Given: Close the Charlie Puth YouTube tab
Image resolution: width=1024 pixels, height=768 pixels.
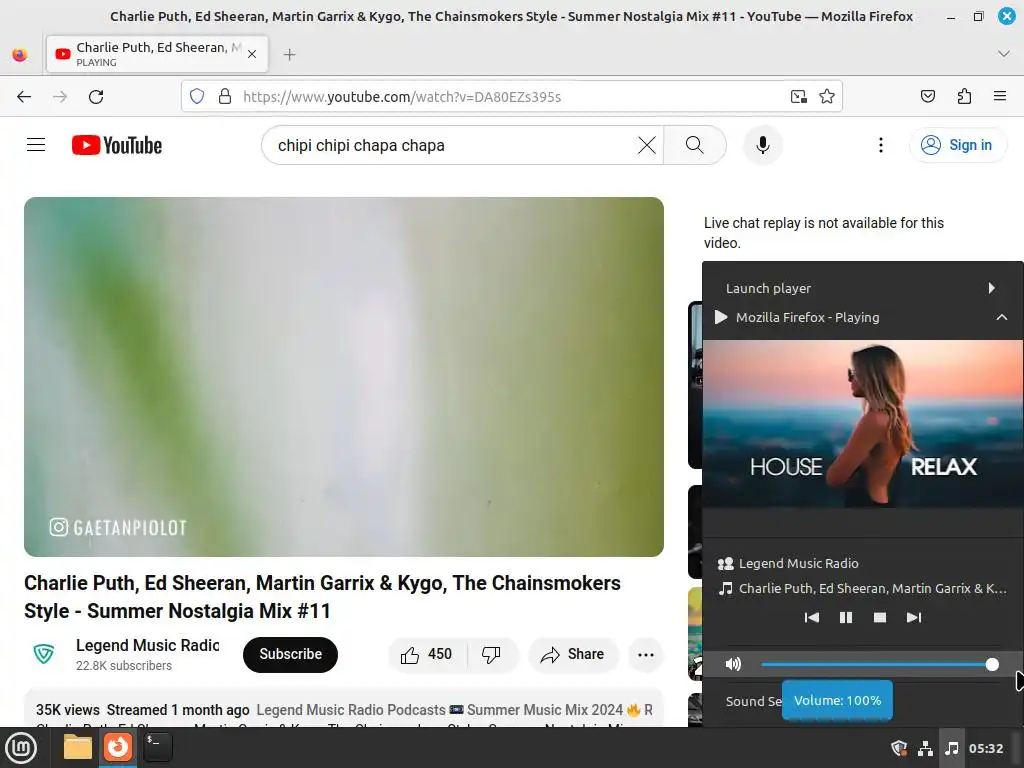Looking at the screenshot, I should coord(252,54).
